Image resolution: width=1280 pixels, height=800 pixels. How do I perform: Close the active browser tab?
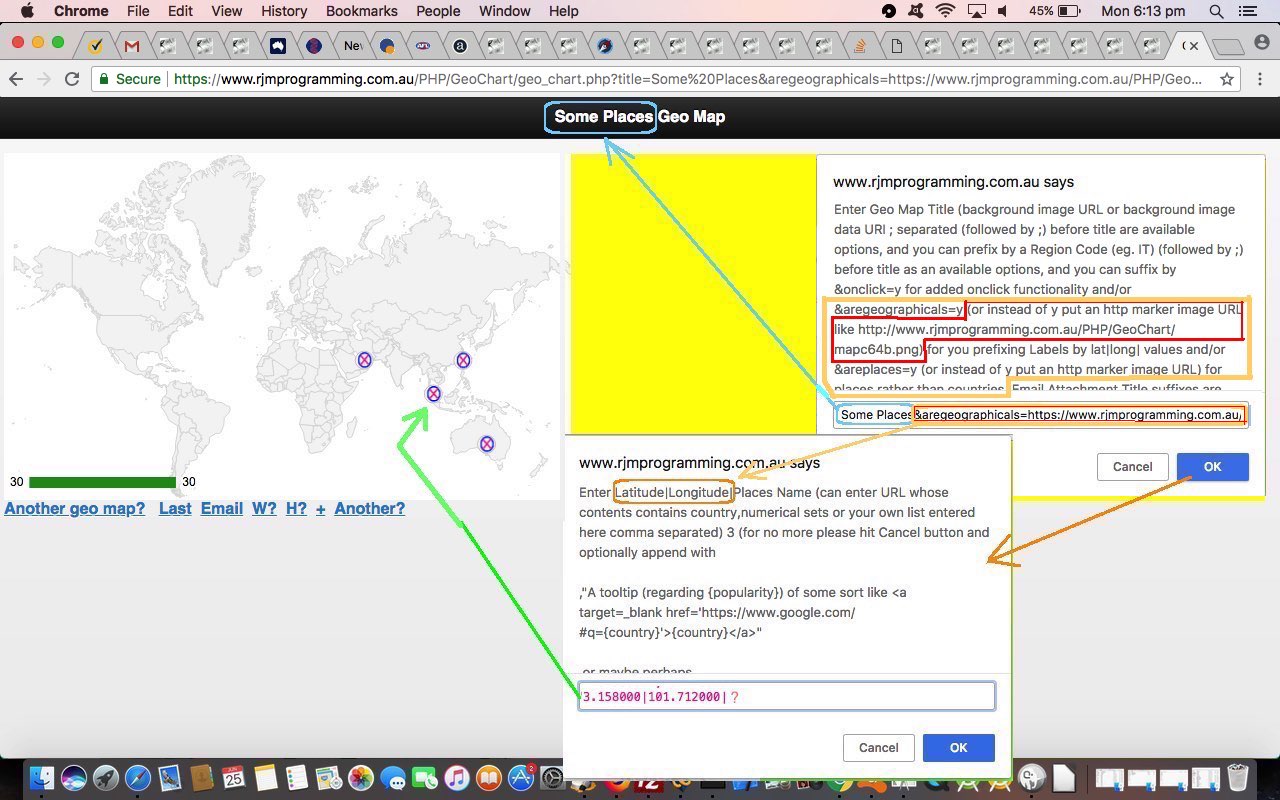(x=1193, y=45)
